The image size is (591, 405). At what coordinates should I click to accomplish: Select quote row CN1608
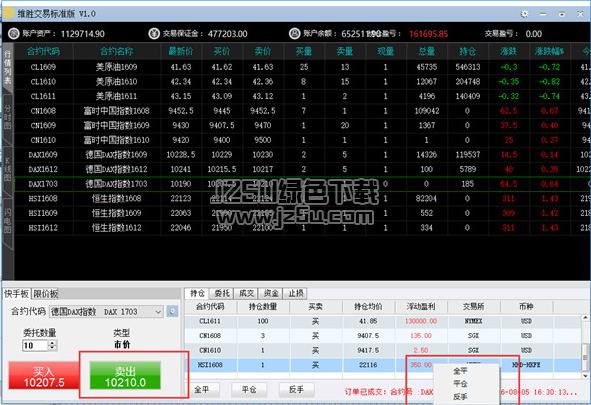302,111
